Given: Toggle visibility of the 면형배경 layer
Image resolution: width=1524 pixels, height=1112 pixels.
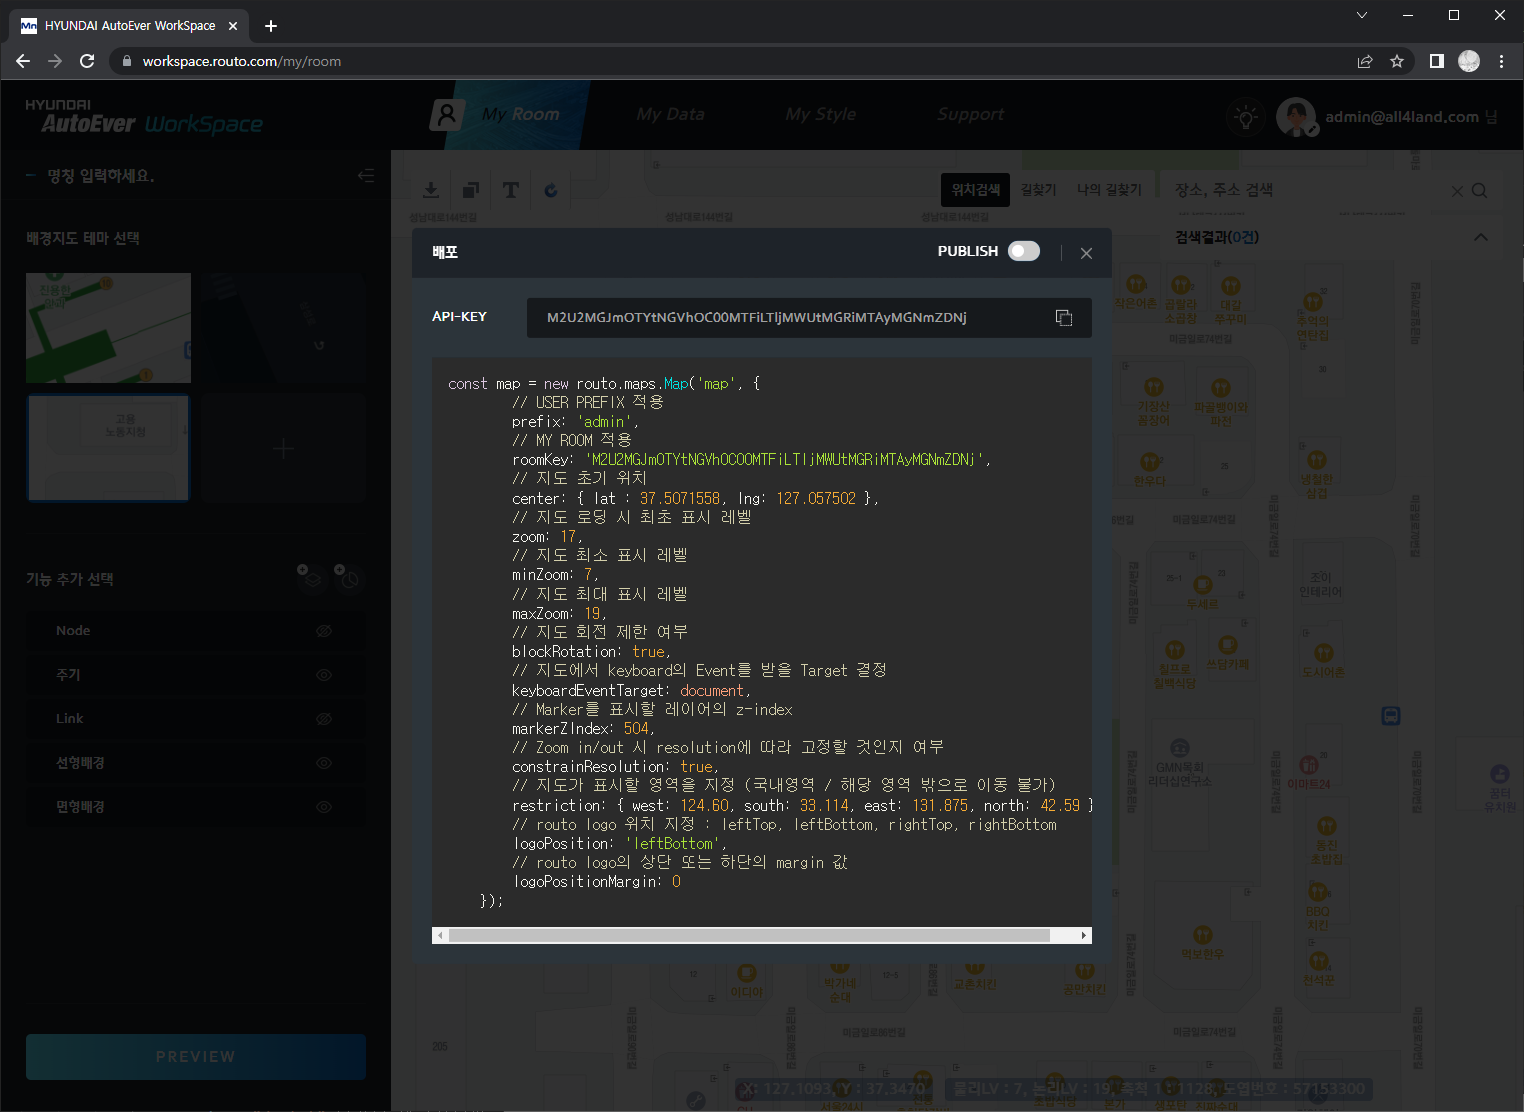Looking at the screenshot, I should (324, 807).
